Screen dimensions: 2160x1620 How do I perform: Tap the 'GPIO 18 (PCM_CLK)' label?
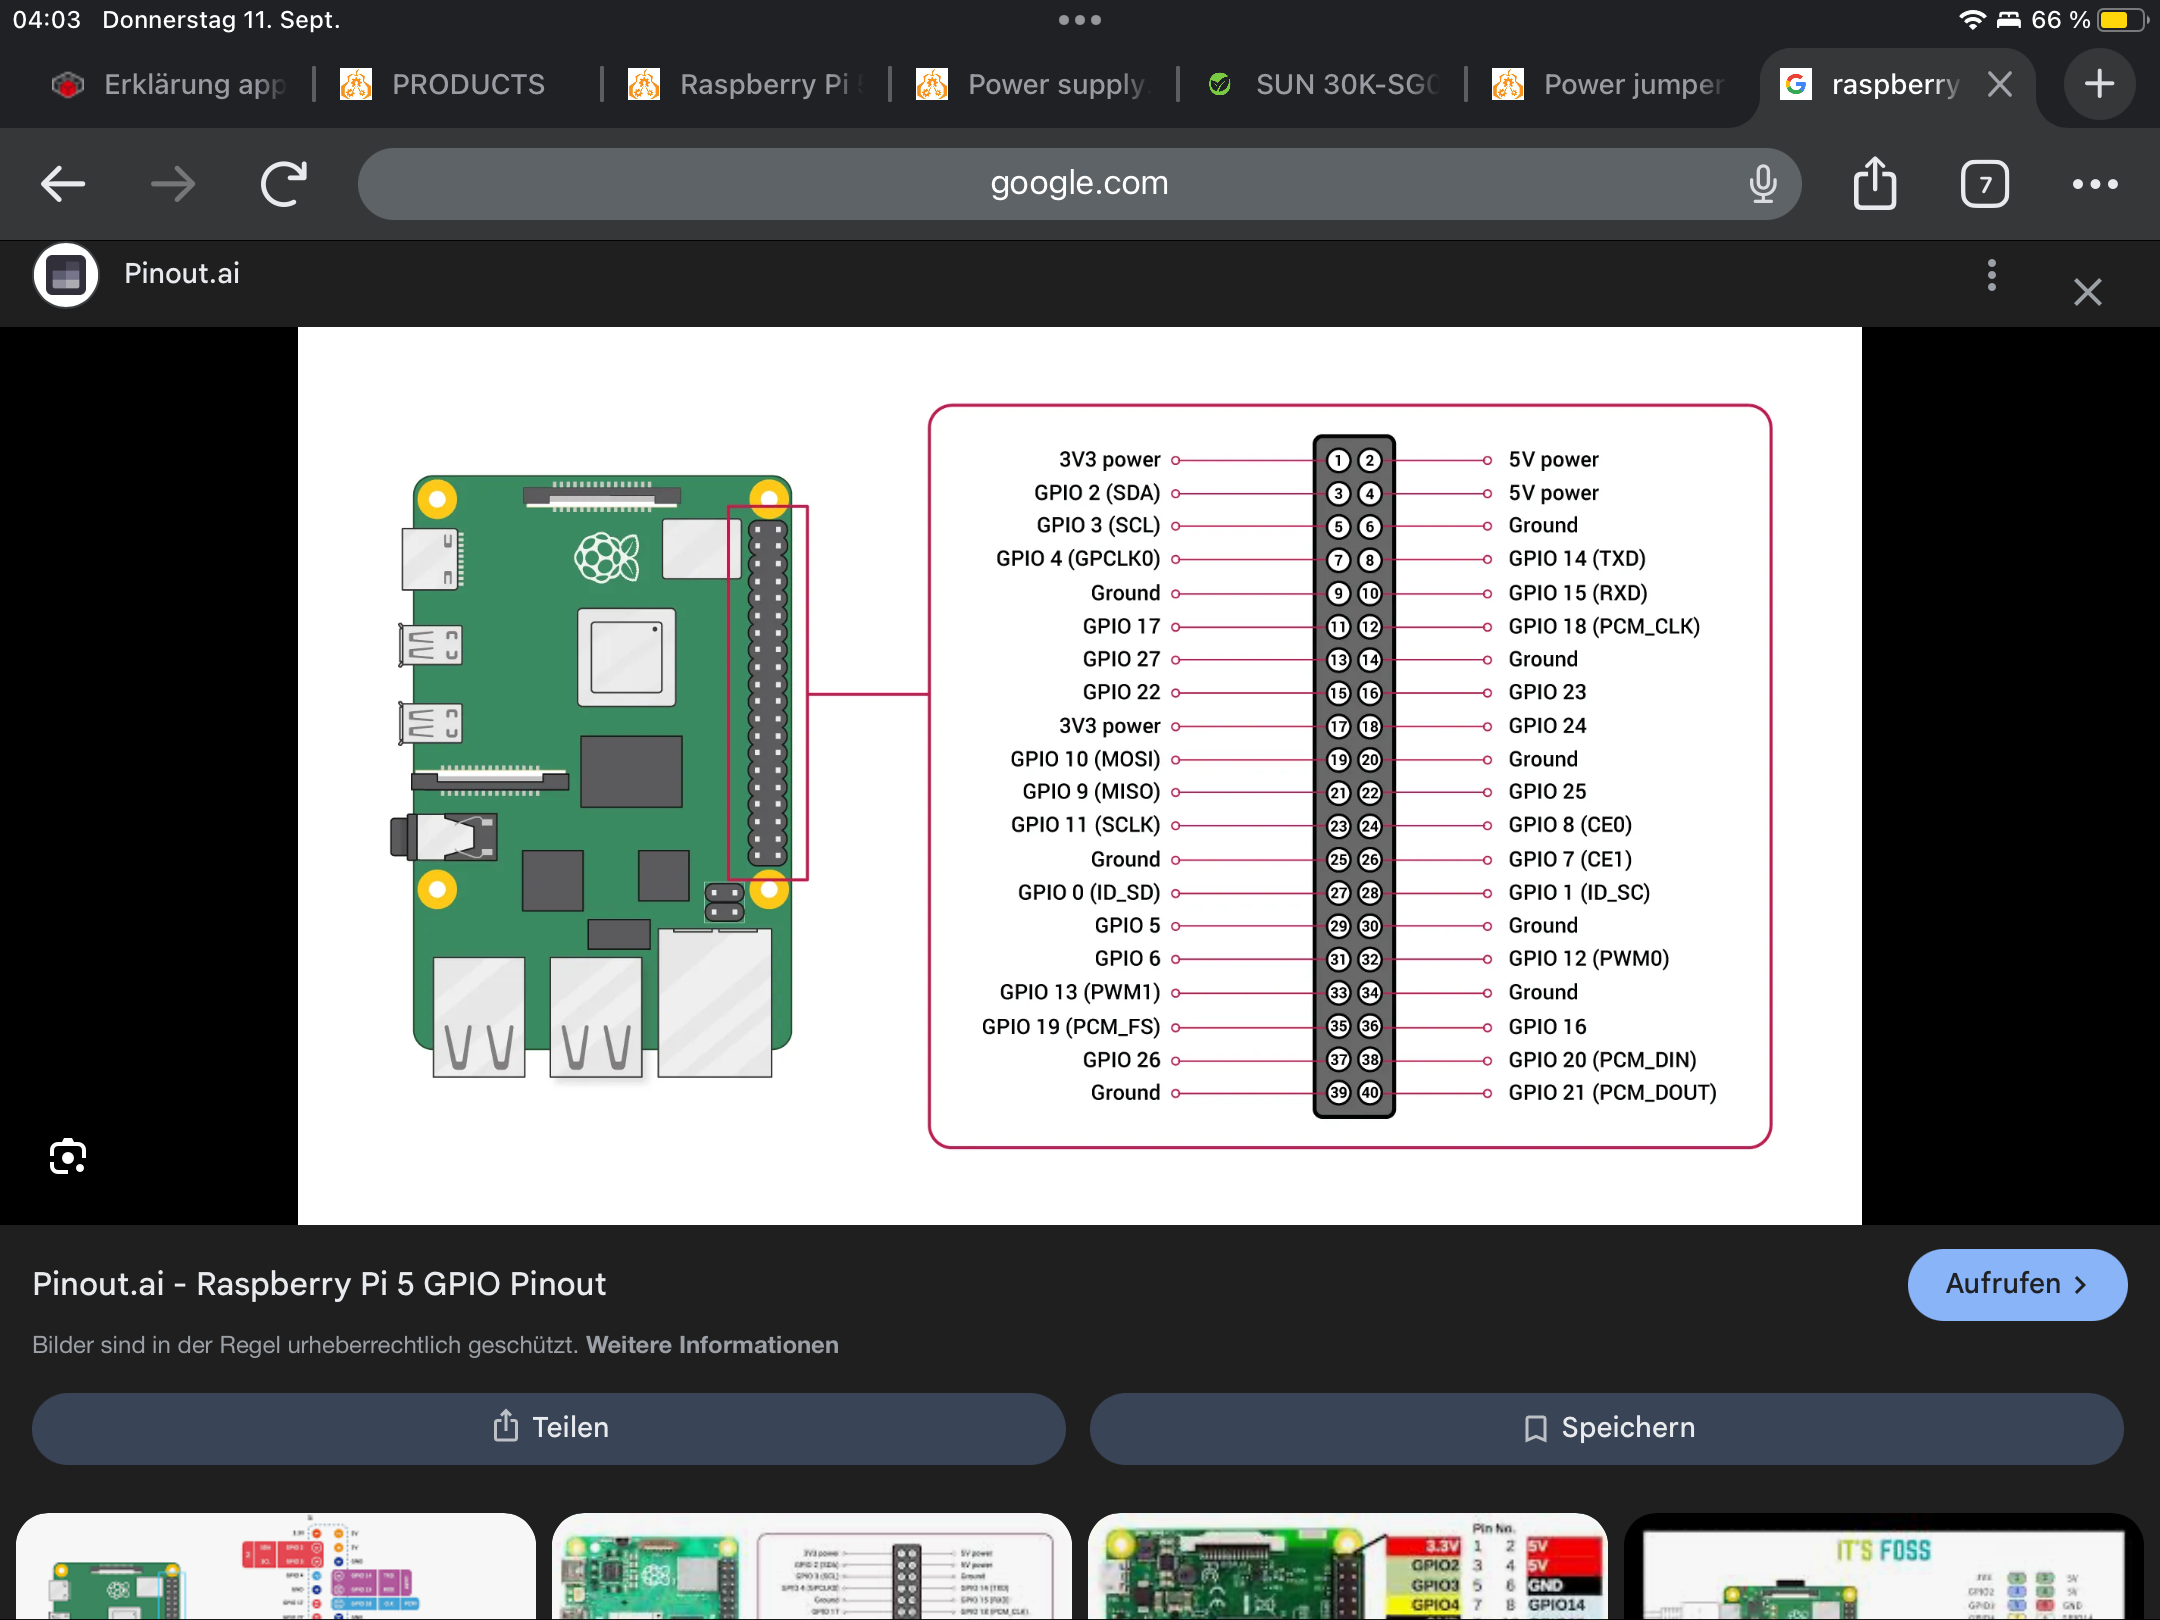[x=1604, y=626]
